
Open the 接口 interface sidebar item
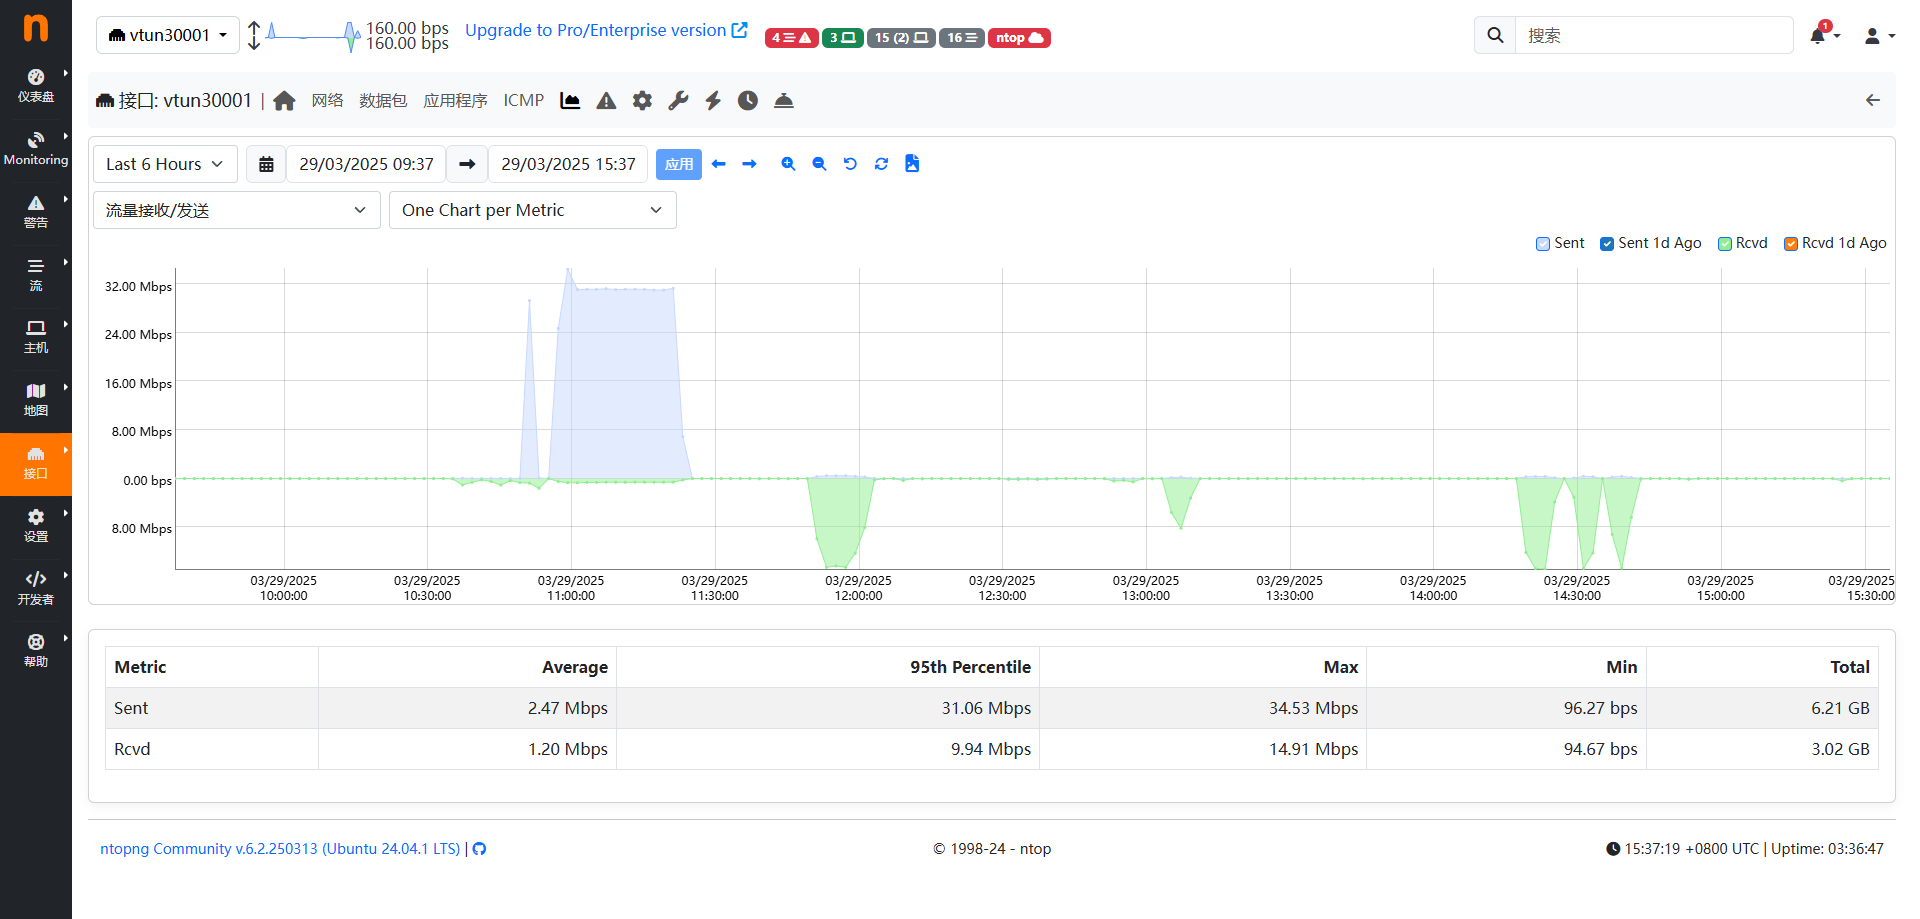point(36,464)
